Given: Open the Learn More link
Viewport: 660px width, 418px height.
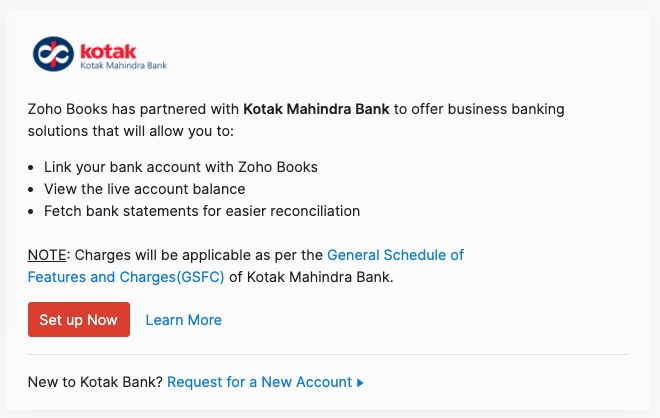Looking at the screenshot, I should tap(183, 320).
